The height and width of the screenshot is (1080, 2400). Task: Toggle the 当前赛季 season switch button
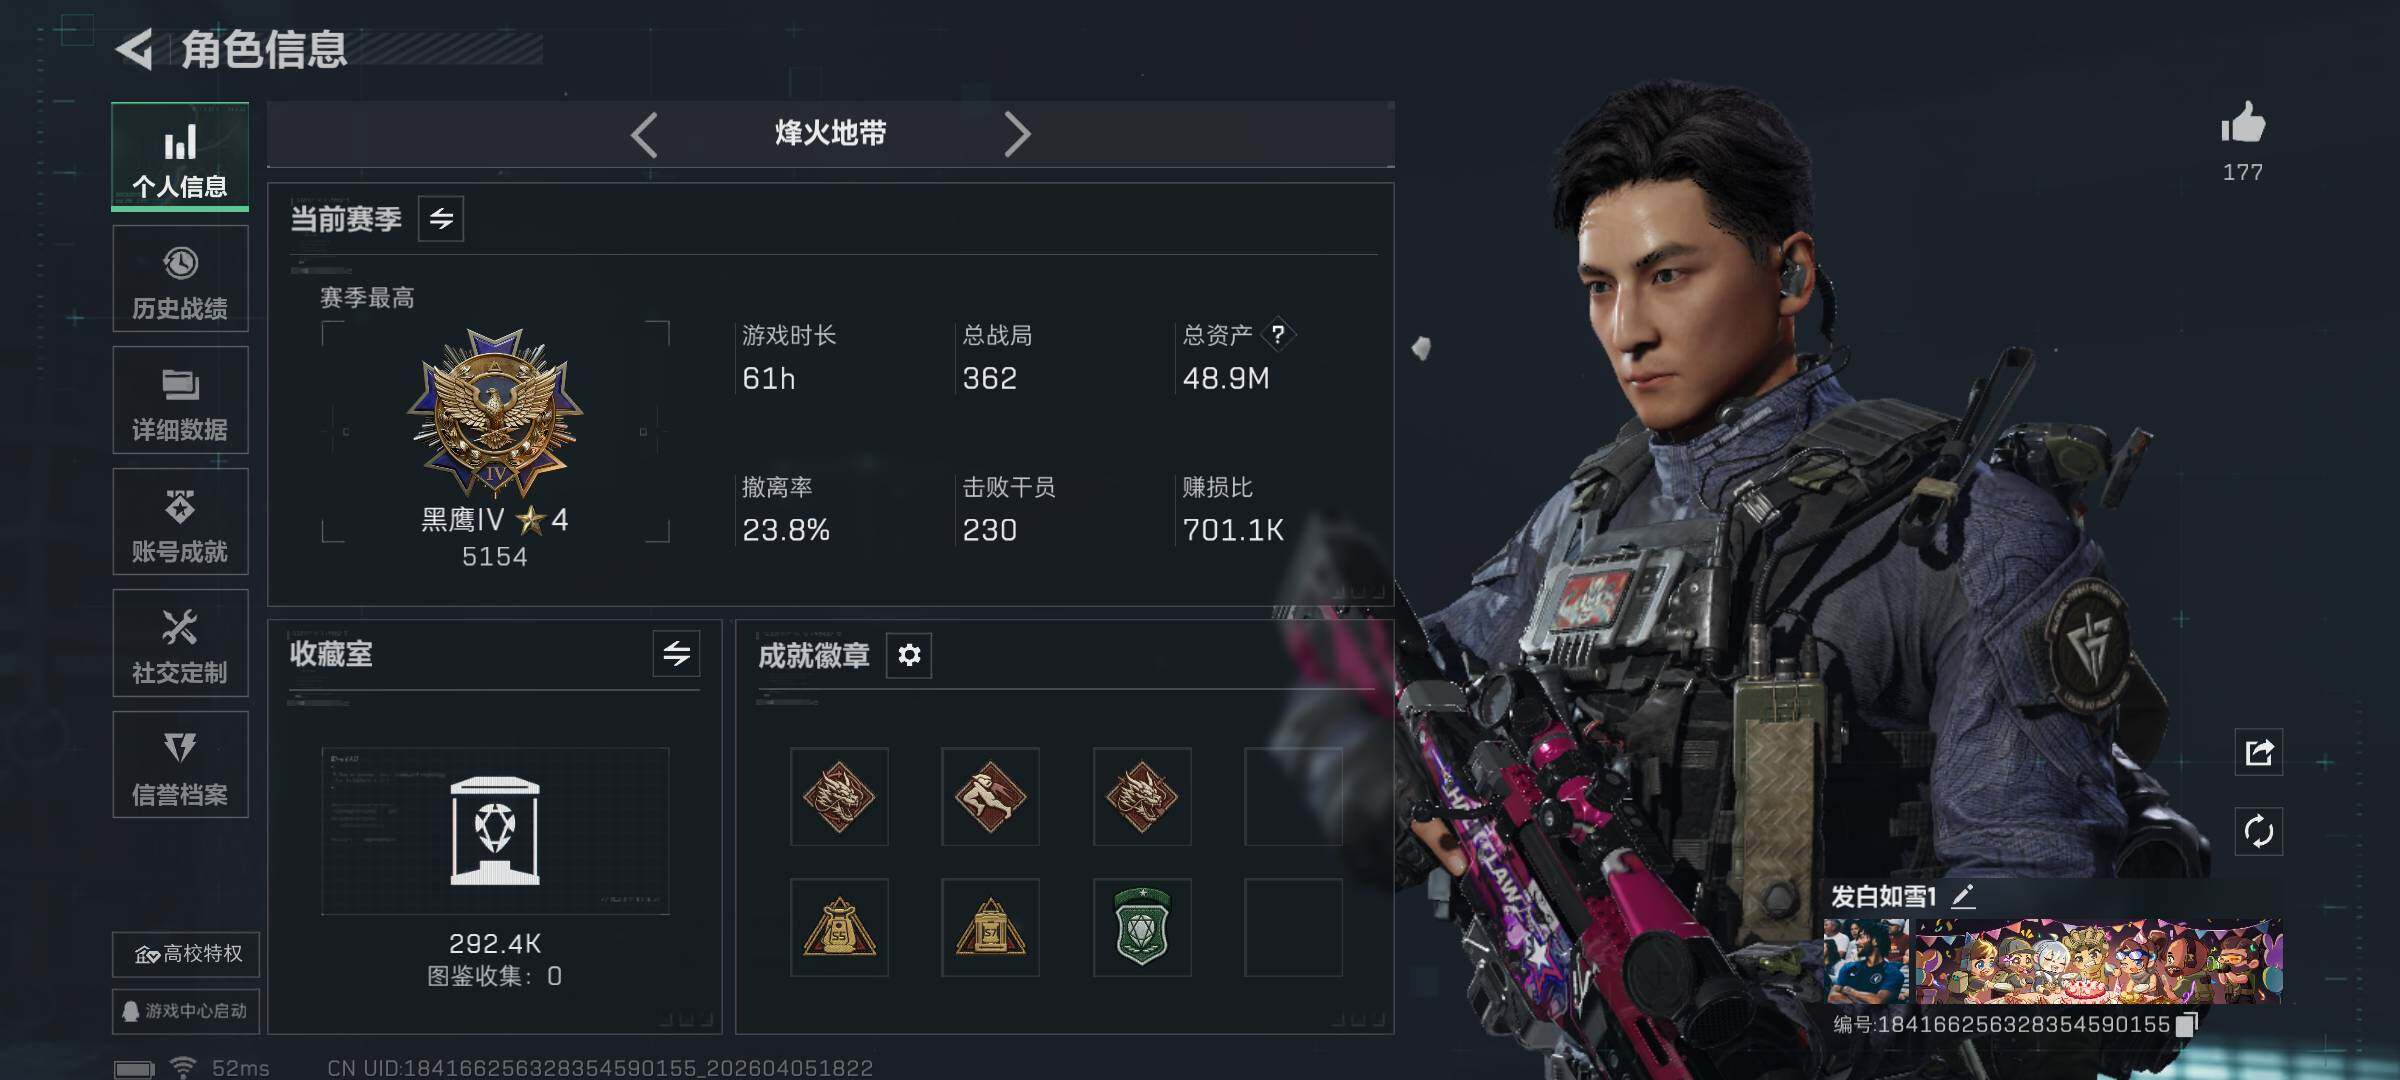click(441, 219)
